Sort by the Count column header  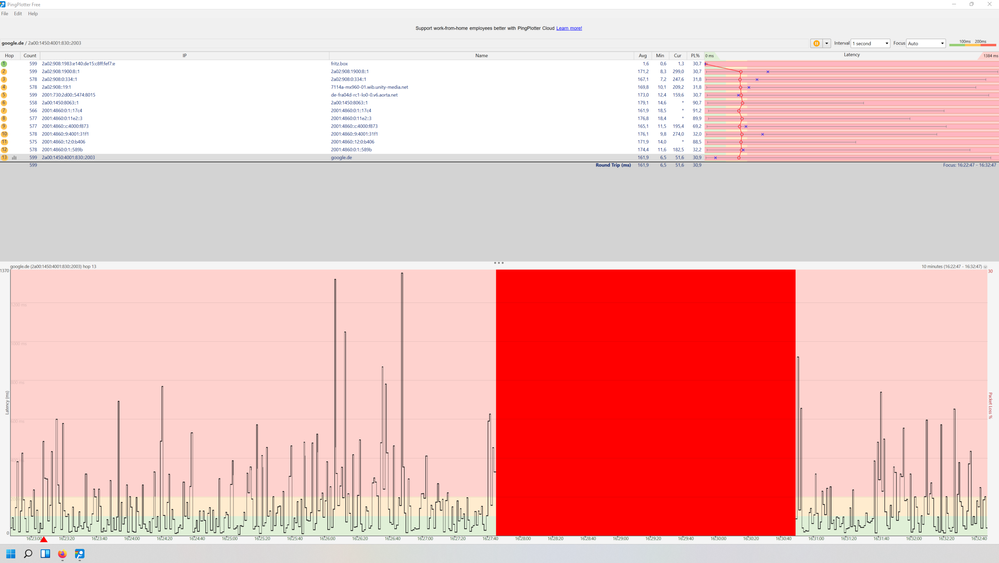(30, 55)
